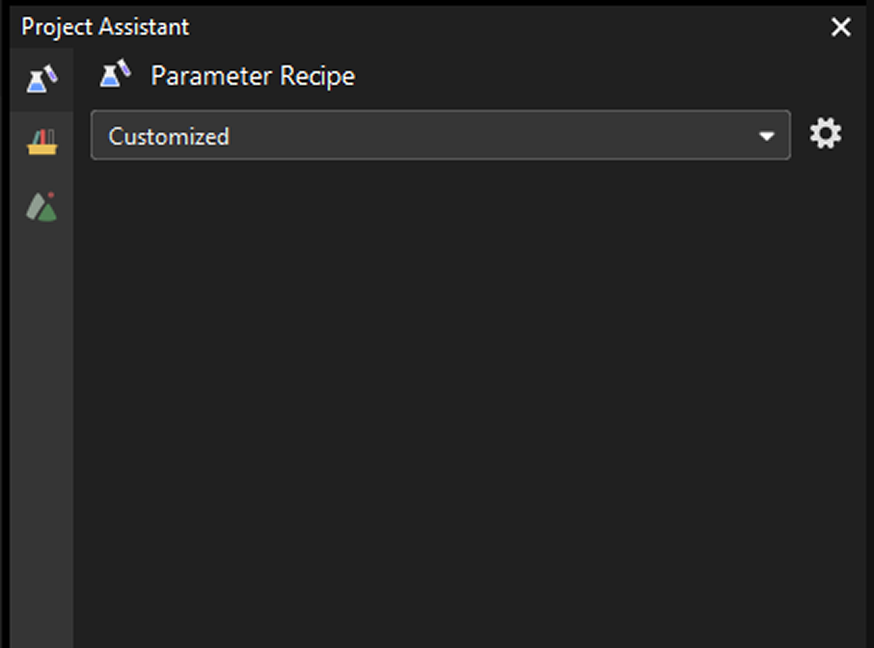The image size is (874, 648).
Task: Close the Project Assistant panel
Action: click(841, 27)
